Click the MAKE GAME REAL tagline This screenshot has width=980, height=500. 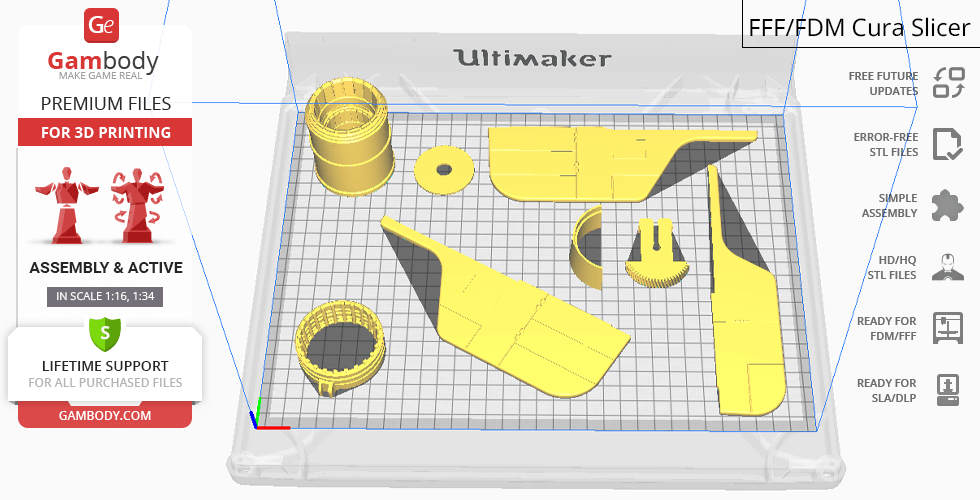coord(101,76)
